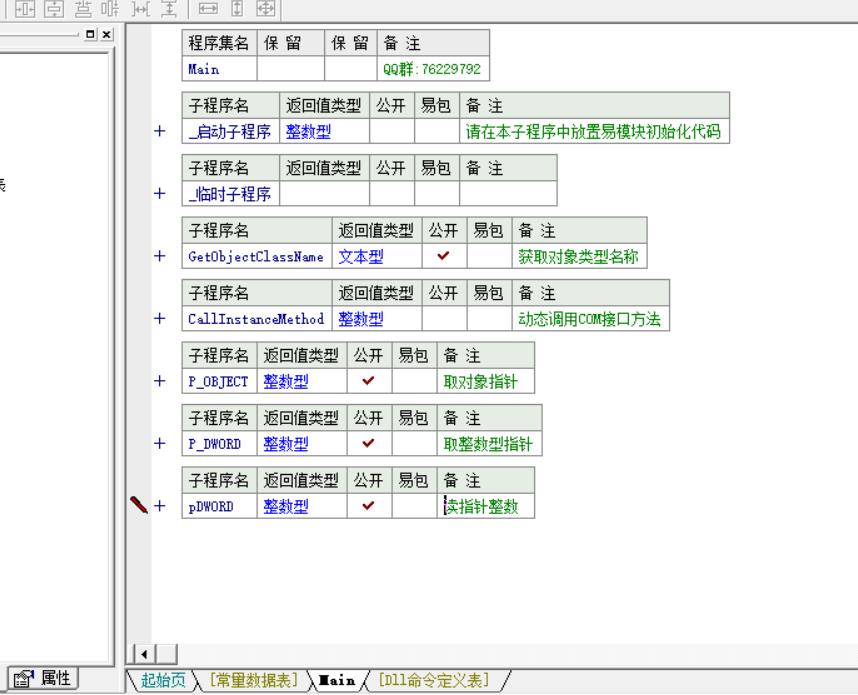The width and height of the screenshot is (858, 695).
Task: Select the P_DWORD name cell
Action: click(219, 443)
